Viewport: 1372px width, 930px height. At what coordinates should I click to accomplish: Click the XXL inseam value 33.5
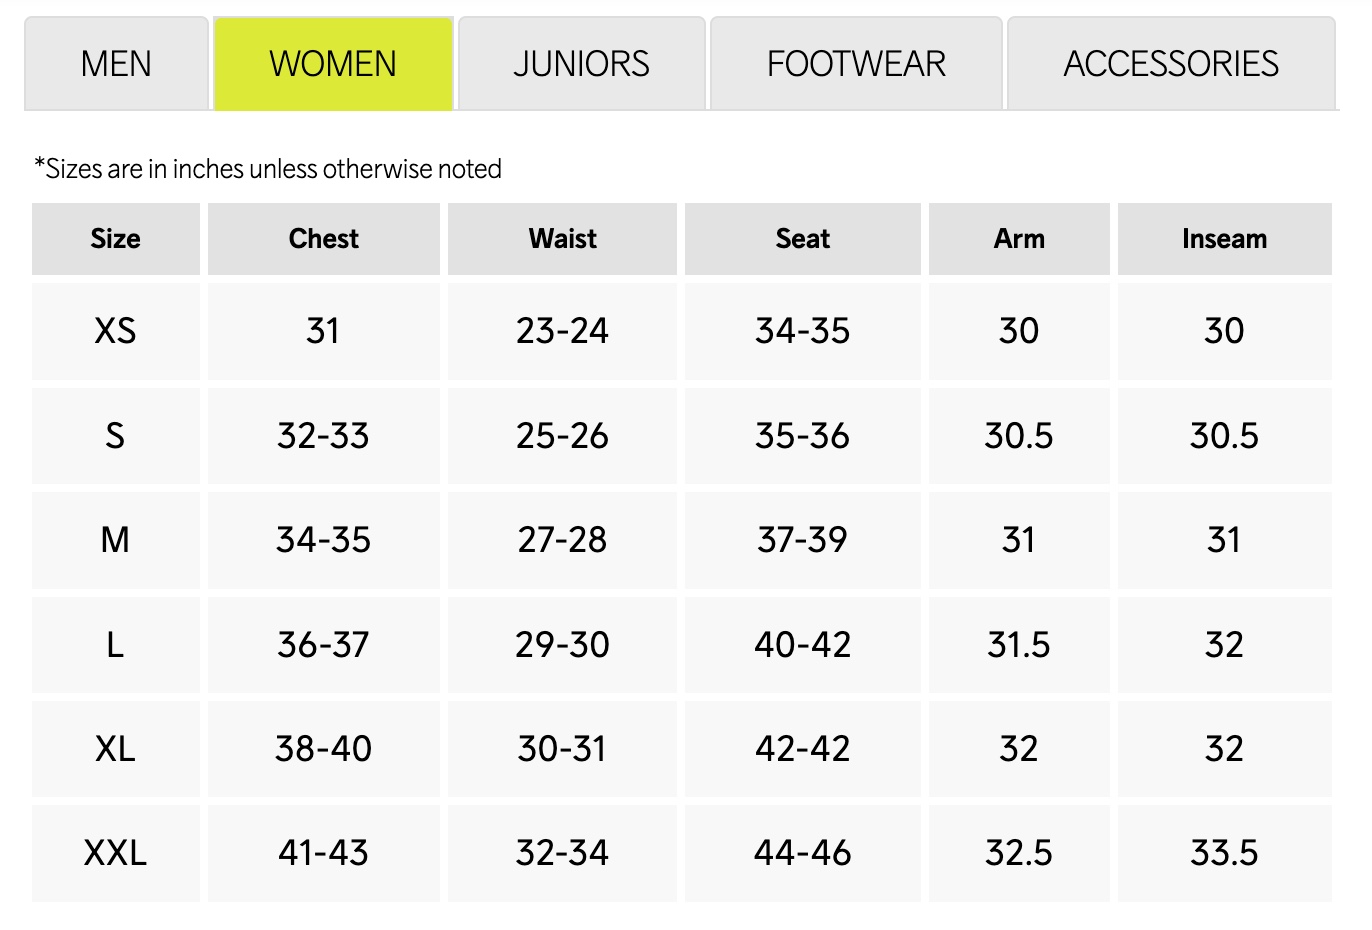pyautogui.click(x=1224, y=853)
